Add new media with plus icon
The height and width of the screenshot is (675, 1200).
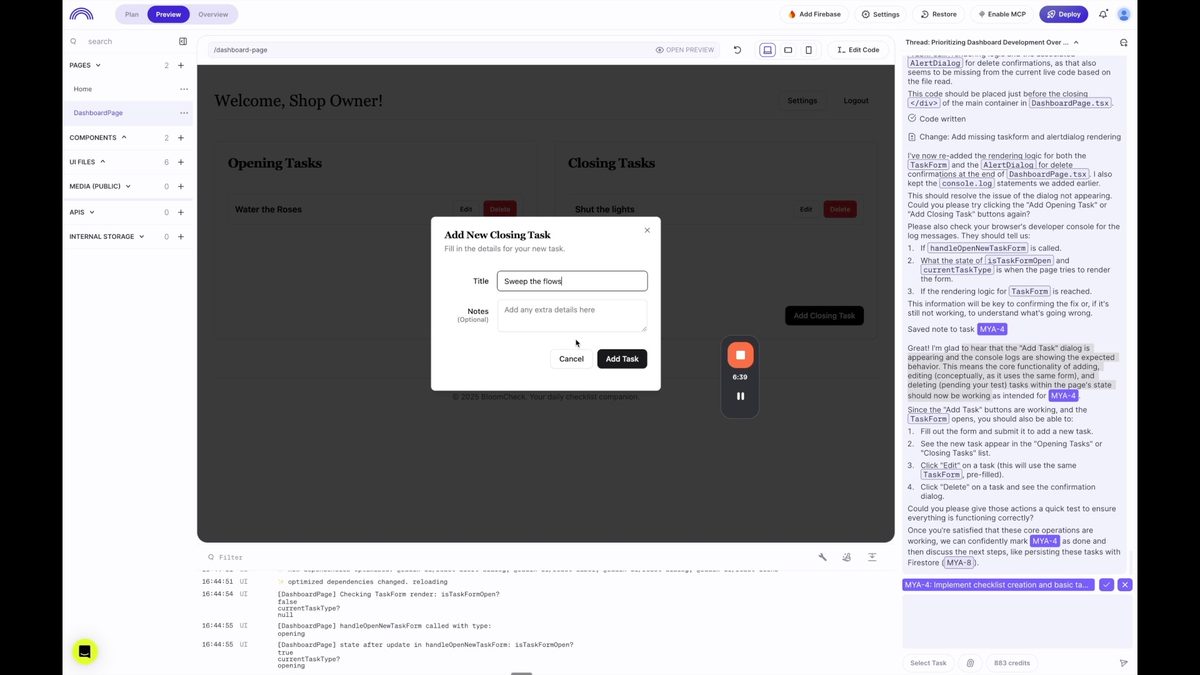[181, 186]
